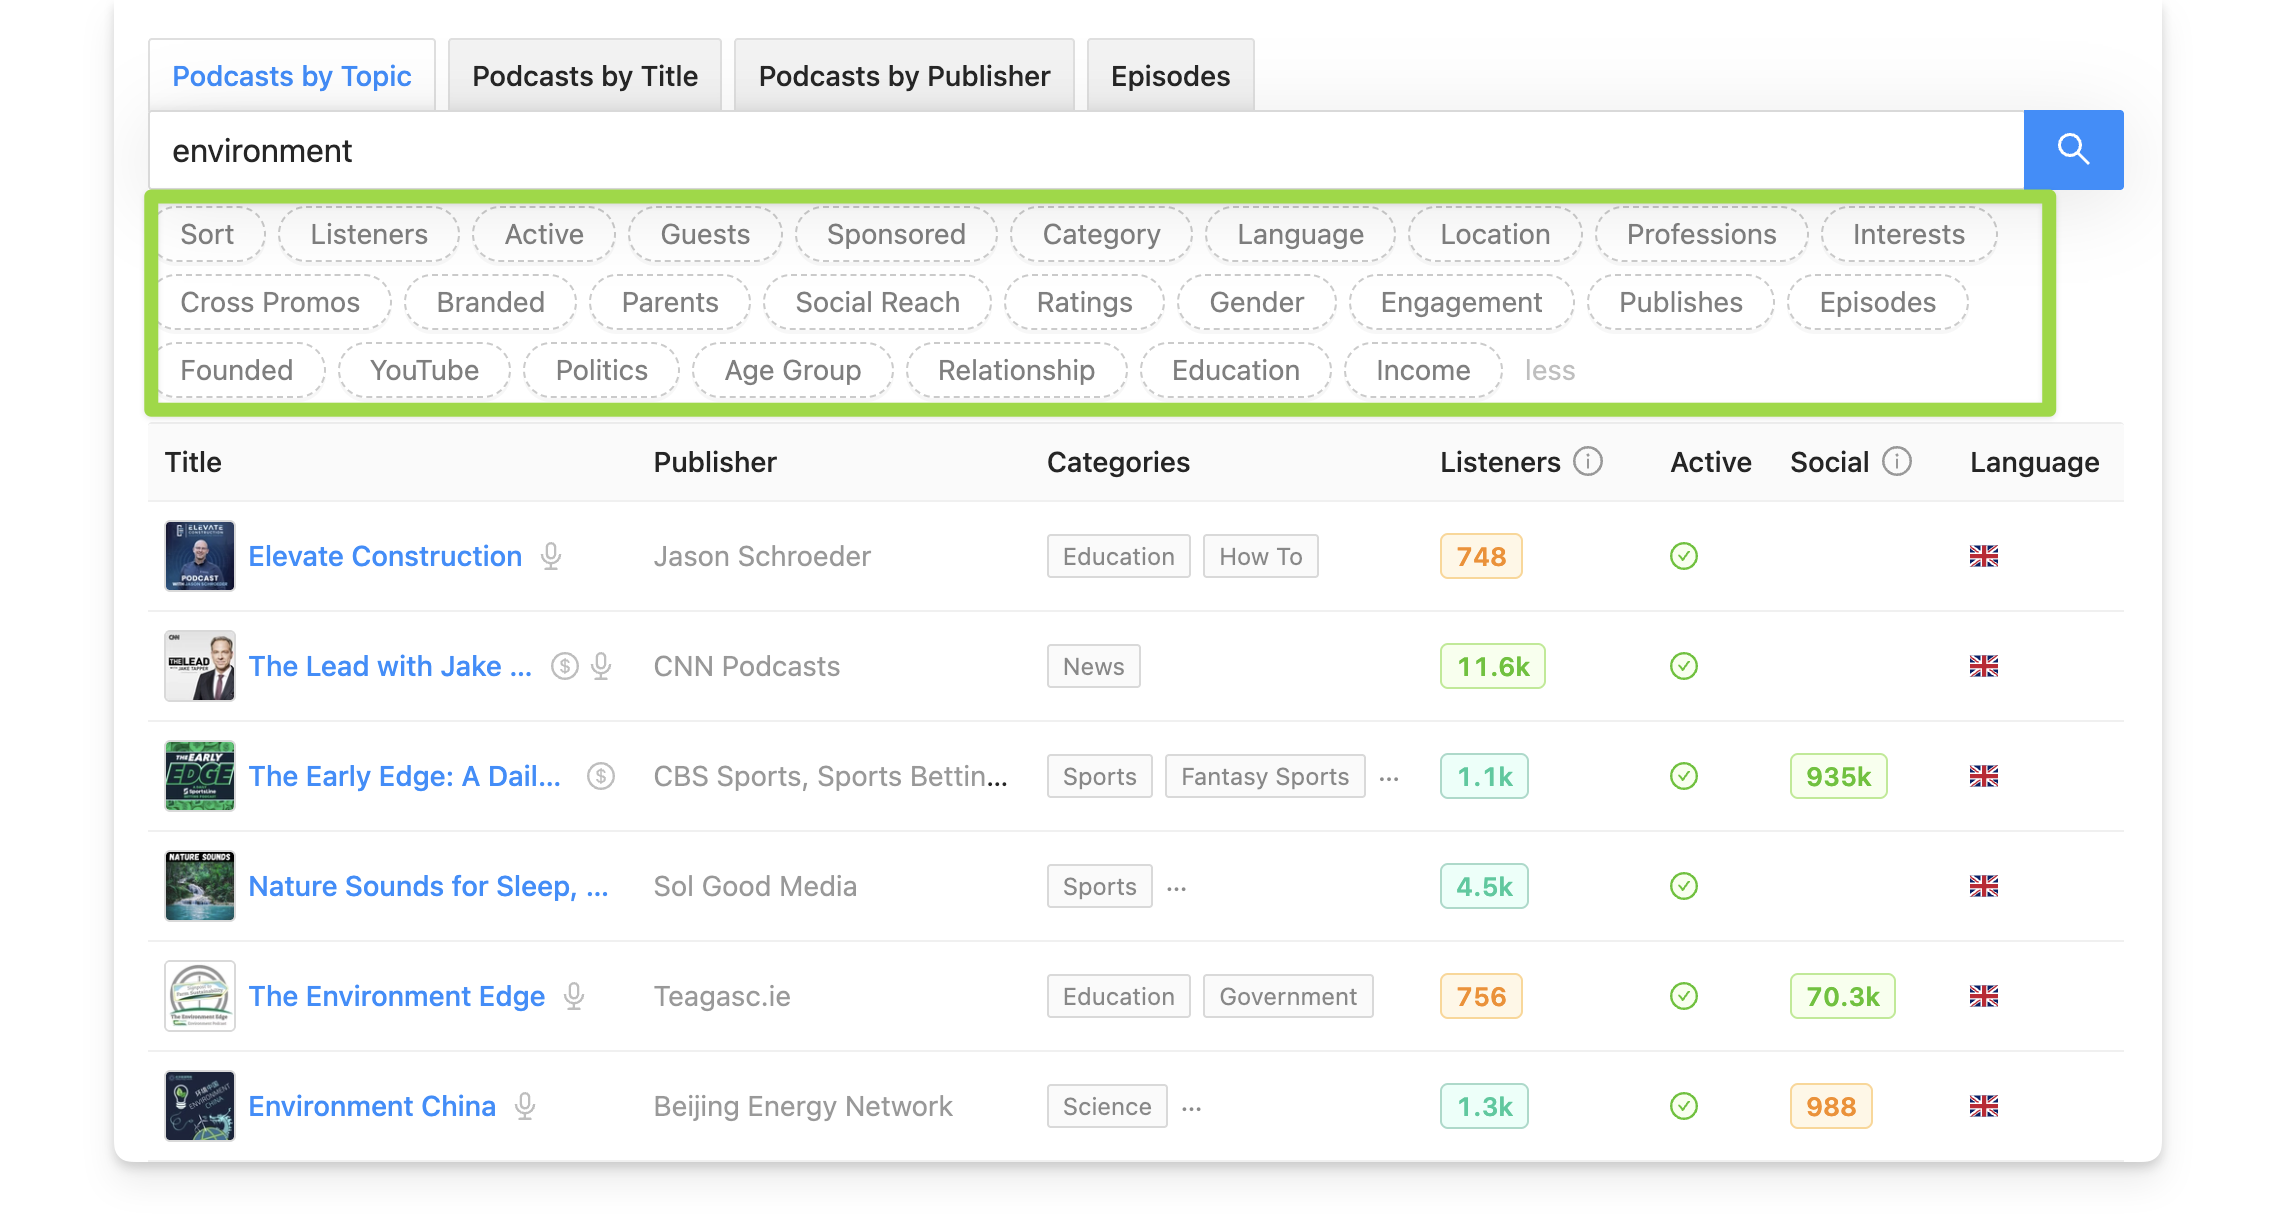Click the blue search magnifier button
The height and width of the screenshot is (1230, 2276).
click(2073, 149)
